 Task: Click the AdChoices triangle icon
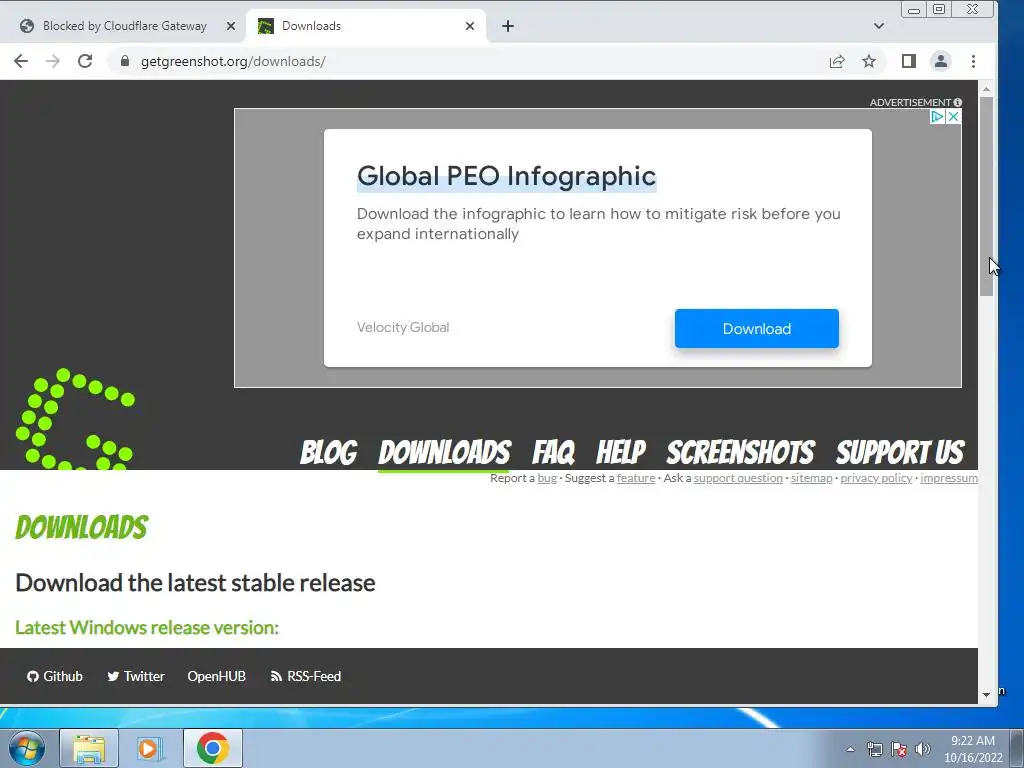click(x=937, y=117)
